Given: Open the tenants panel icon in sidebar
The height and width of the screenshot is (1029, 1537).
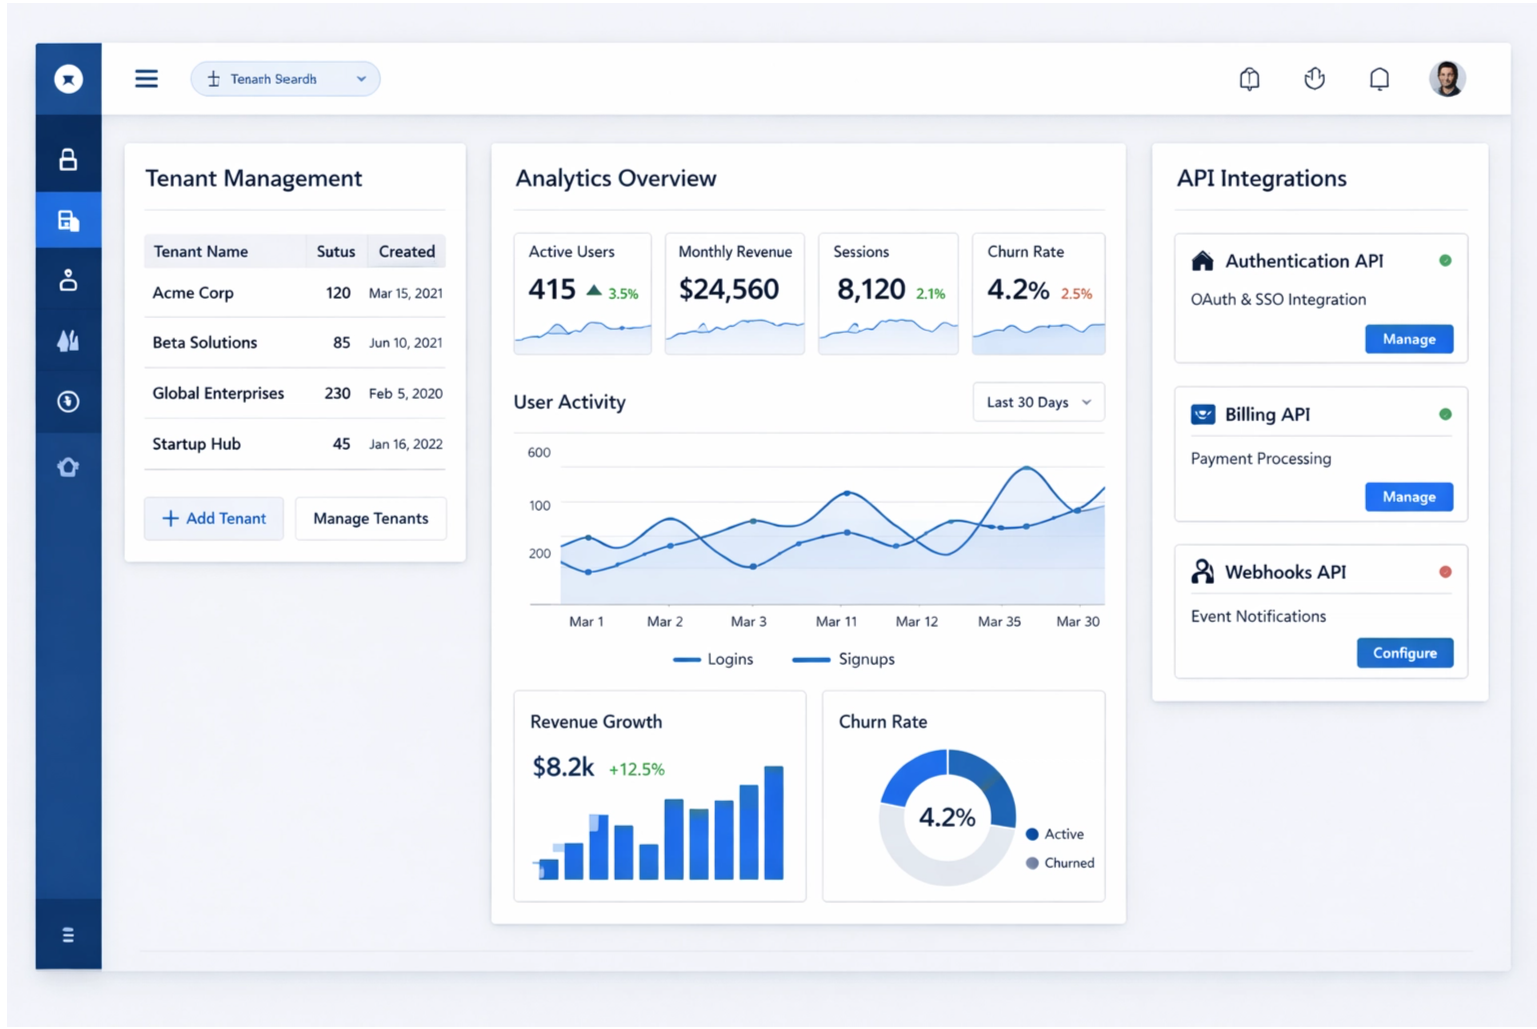Looking at the screenshot, I should (68, 219).
